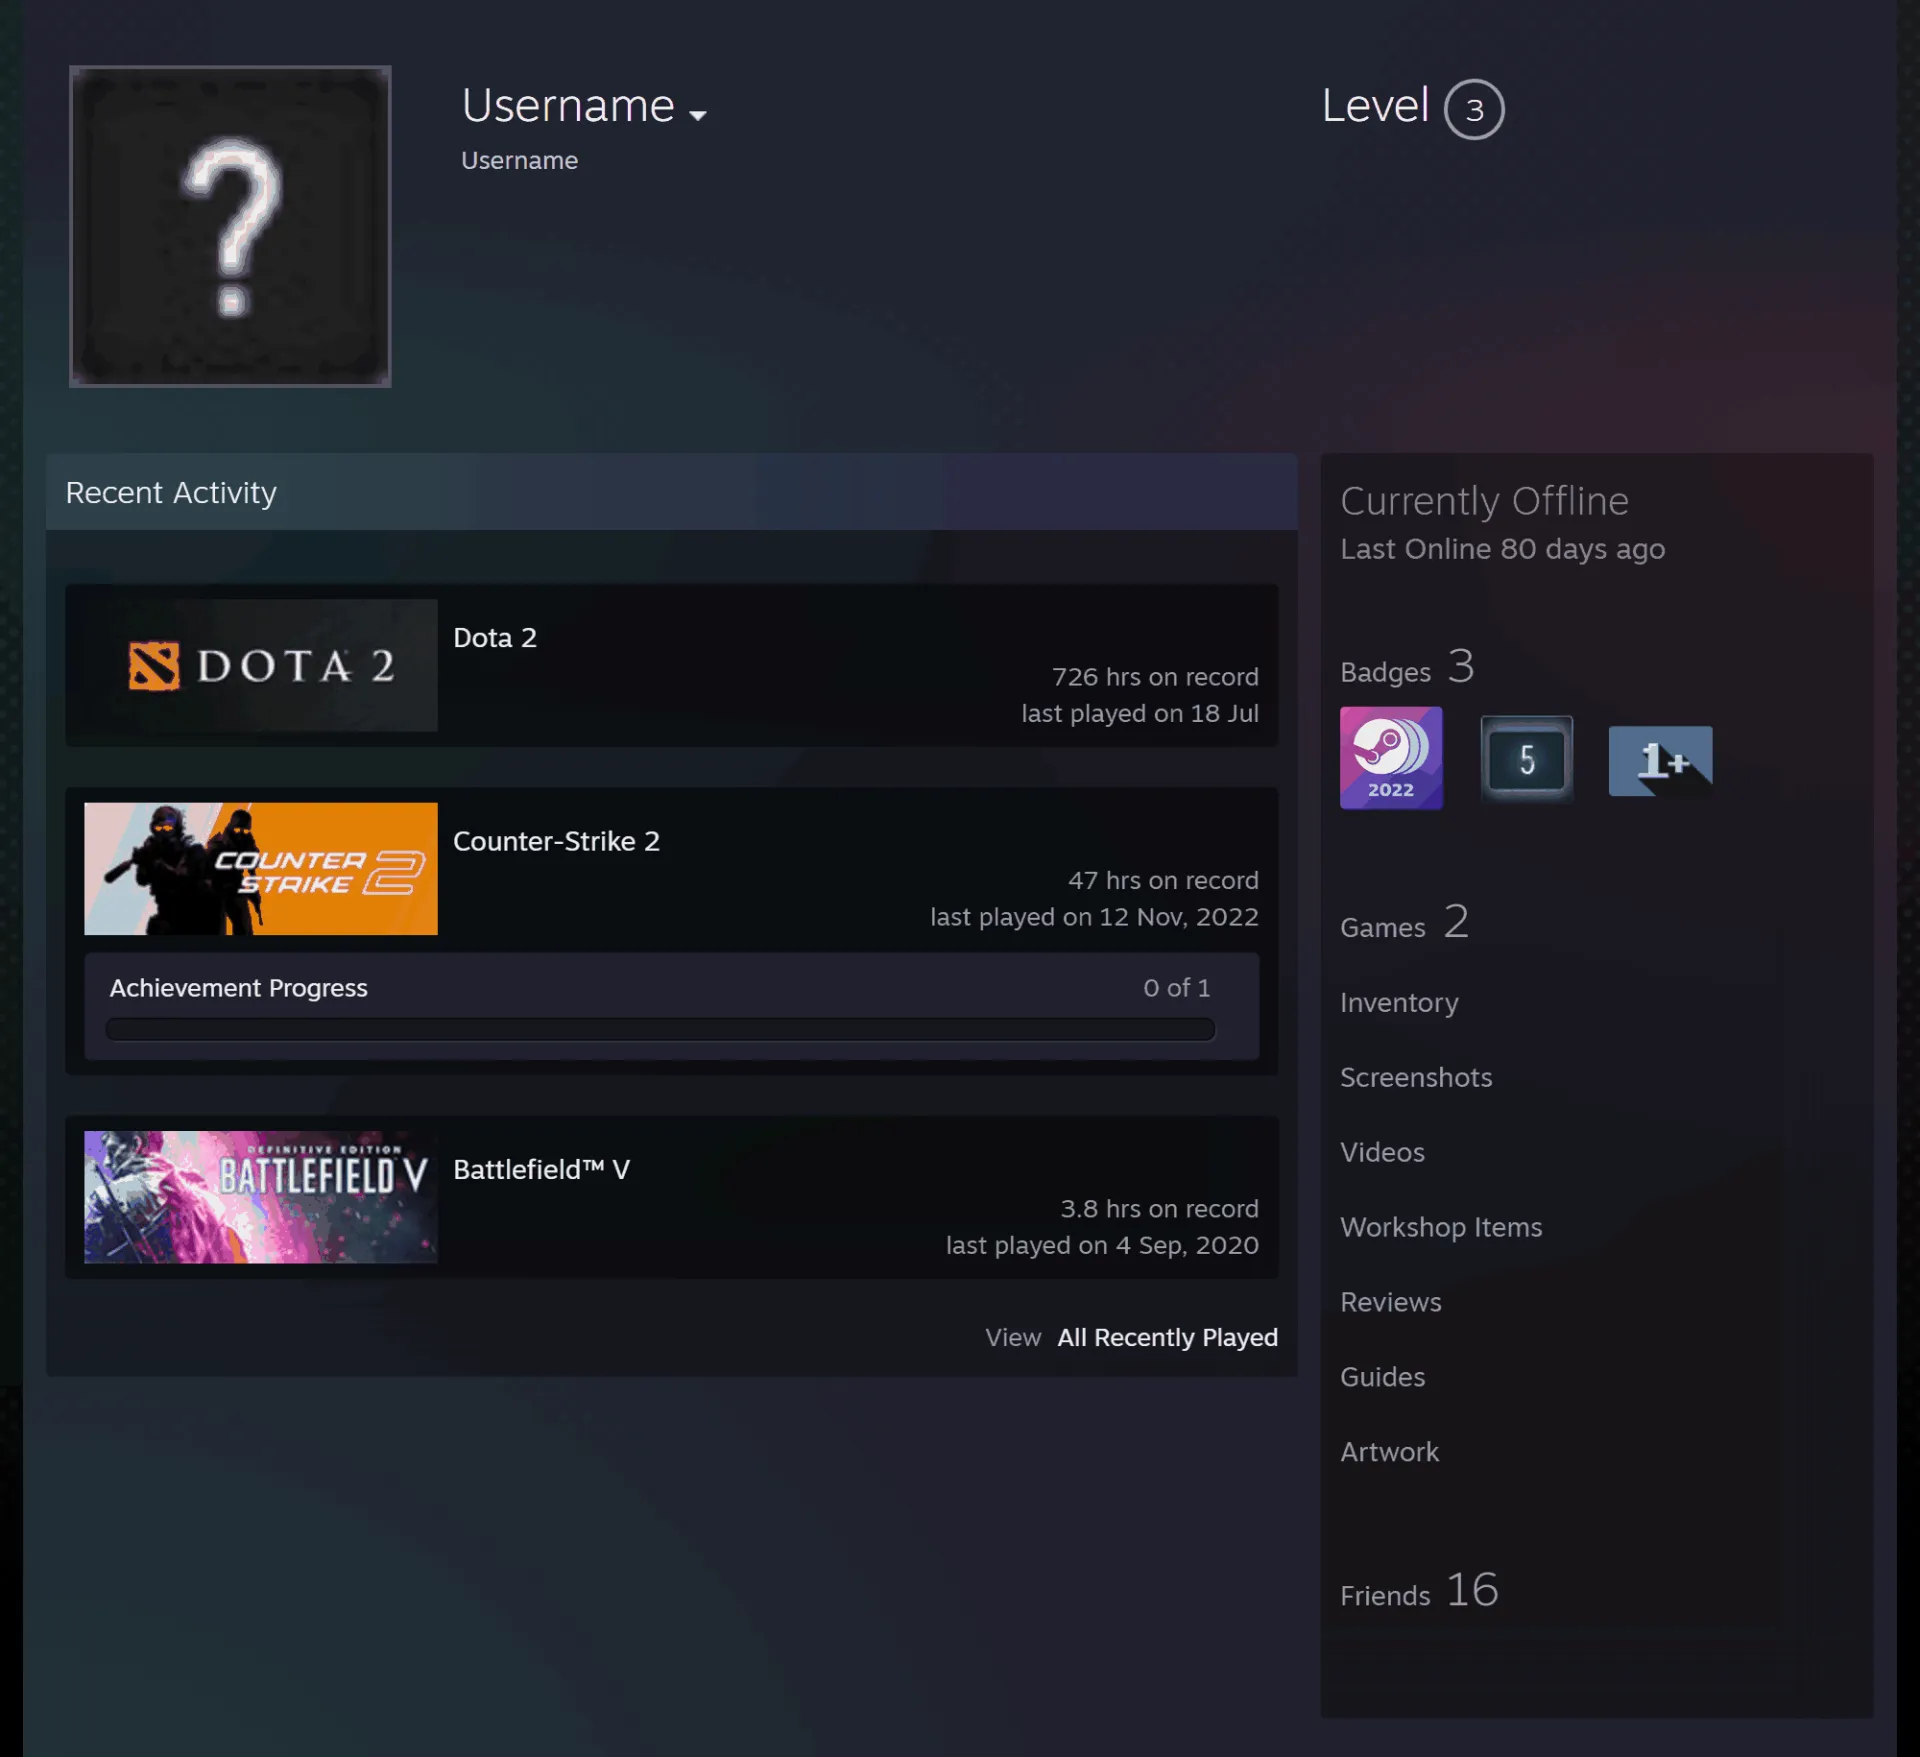This screenshot has width=1920, height=1757.
Task: Expand the Username dropdown arrow
Action: pos(698,115)
